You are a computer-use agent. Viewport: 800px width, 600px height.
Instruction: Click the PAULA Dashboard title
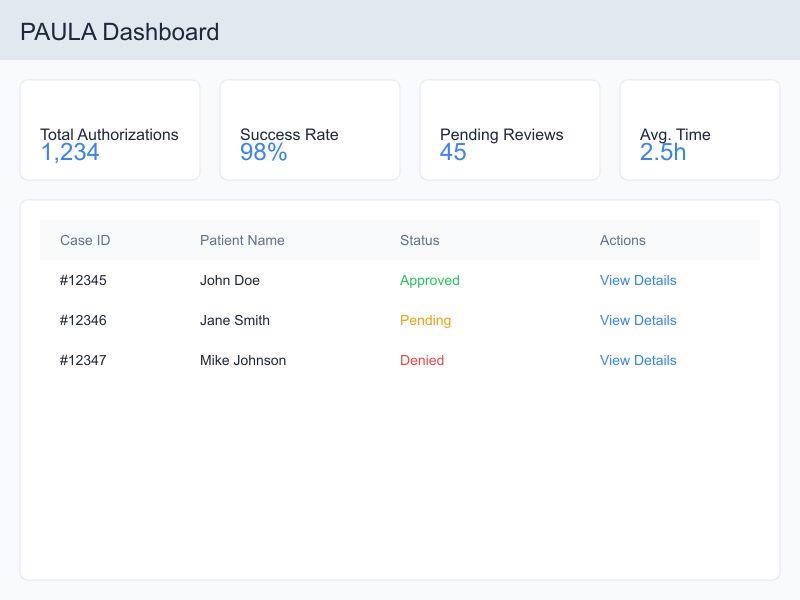(120, 32)
